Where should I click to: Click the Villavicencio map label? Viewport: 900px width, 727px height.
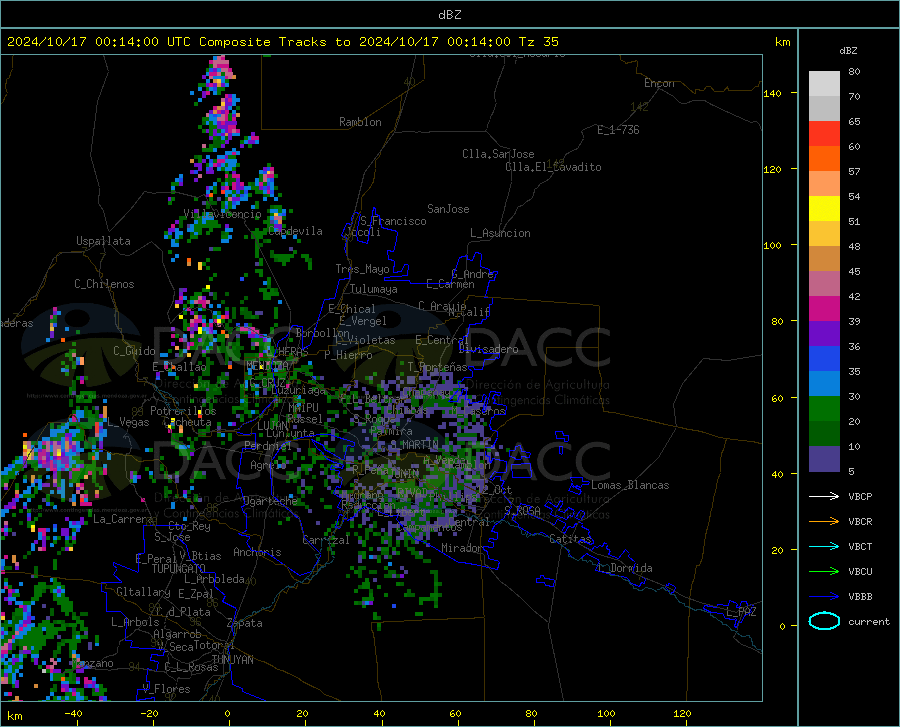pyautogui.click(x=222, y=213)
